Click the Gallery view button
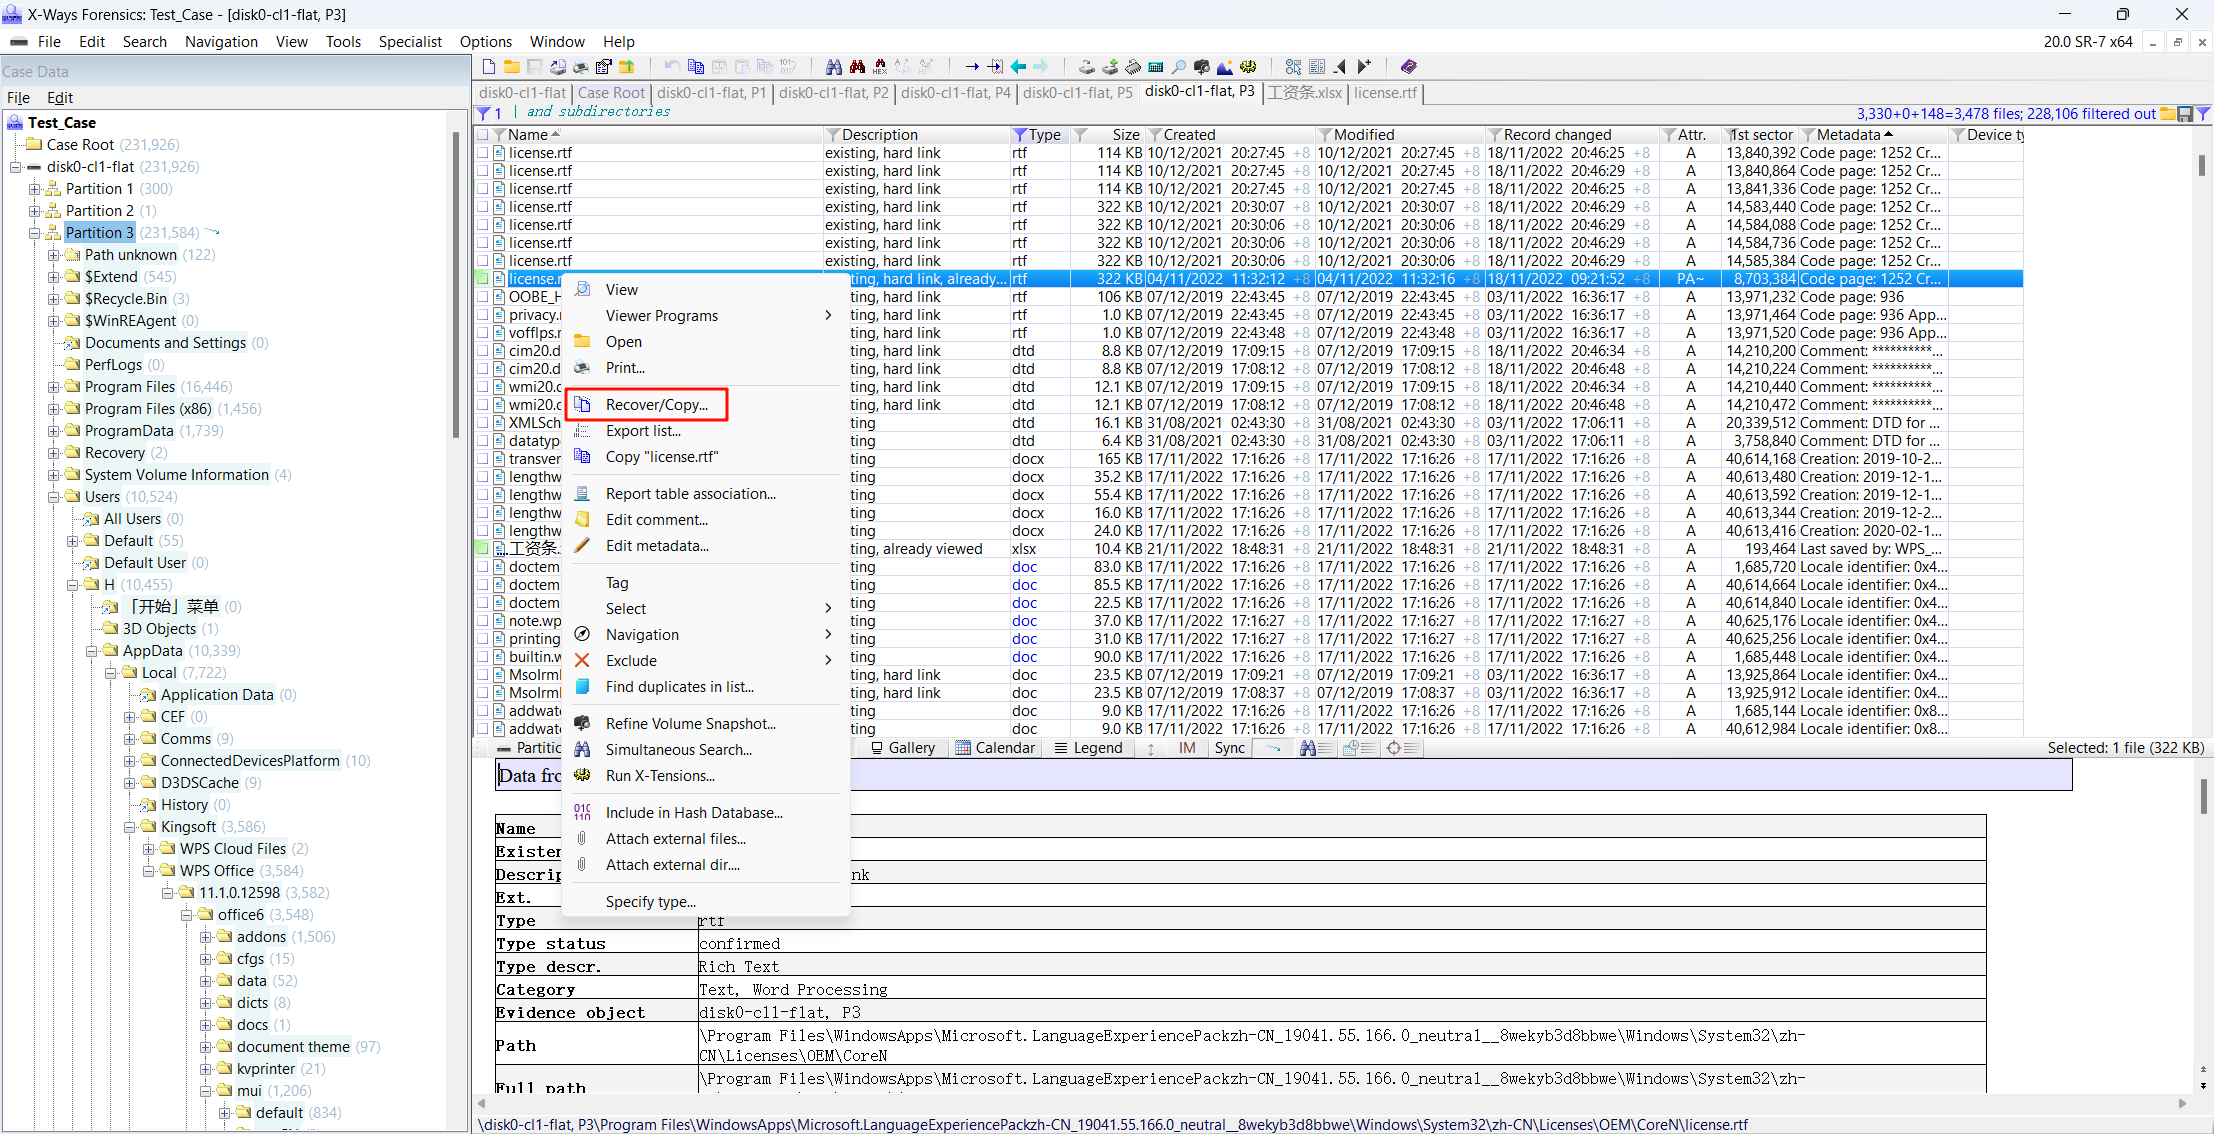The height and width of the screenshot is (1134, 2214). [902, 748]
